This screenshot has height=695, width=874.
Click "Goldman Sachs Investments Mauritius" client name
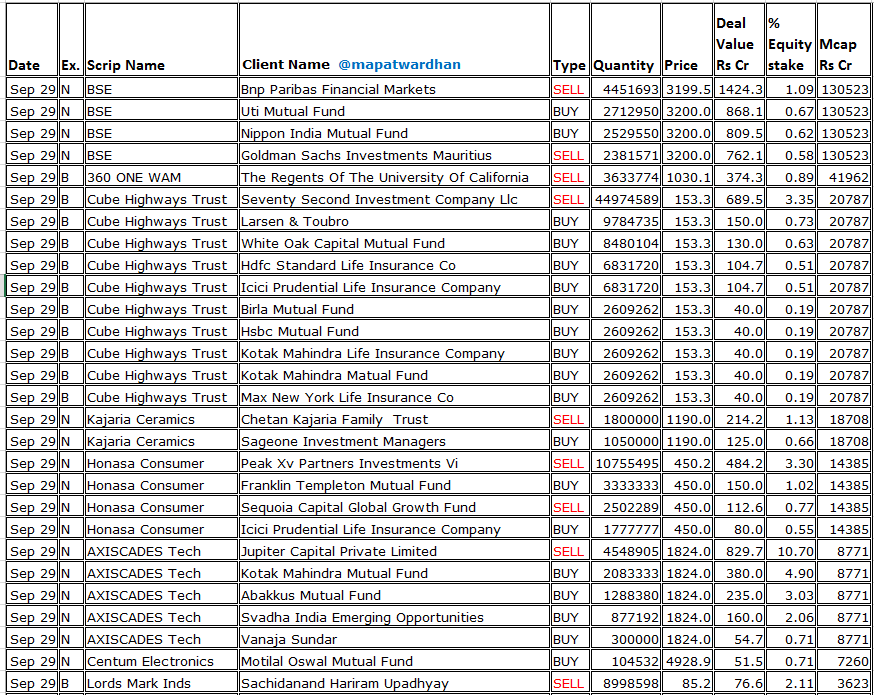pyautogui.click(x=394, y=155)
